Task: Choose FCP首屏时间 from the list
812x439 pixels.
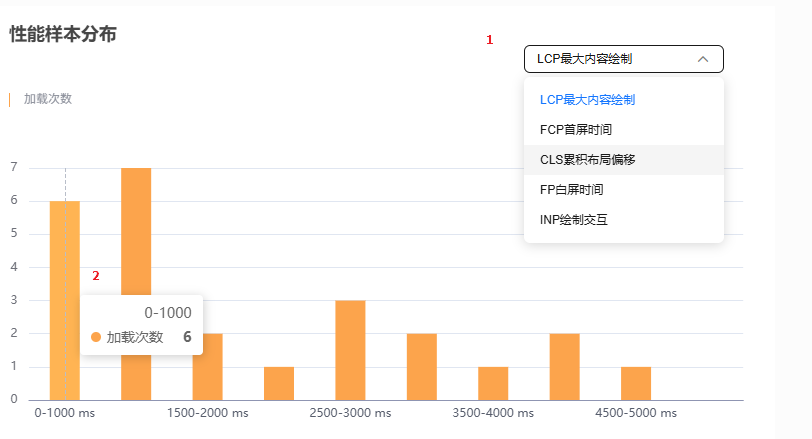Action: click(x=624, y=130)
